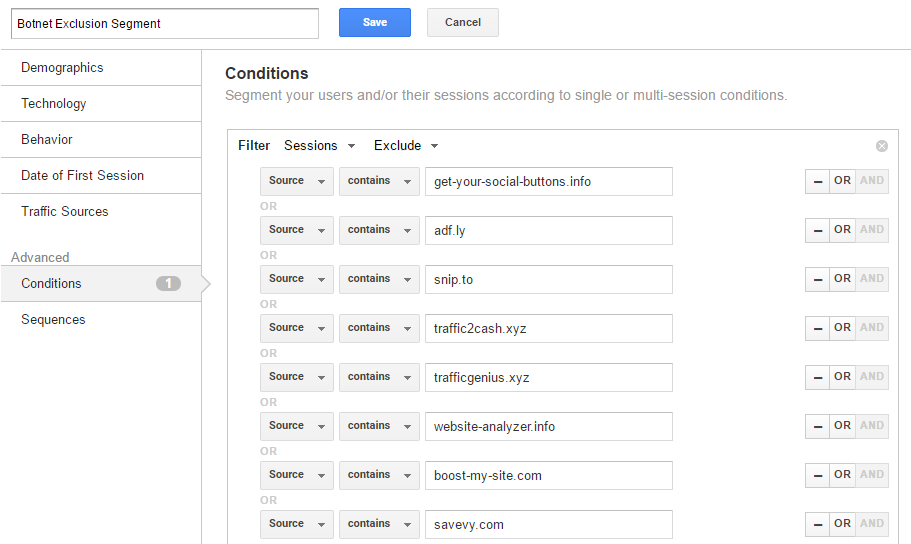Remove the website-analyzer.info row with minus icon
911x544 pixels.
tap(817, 426)
